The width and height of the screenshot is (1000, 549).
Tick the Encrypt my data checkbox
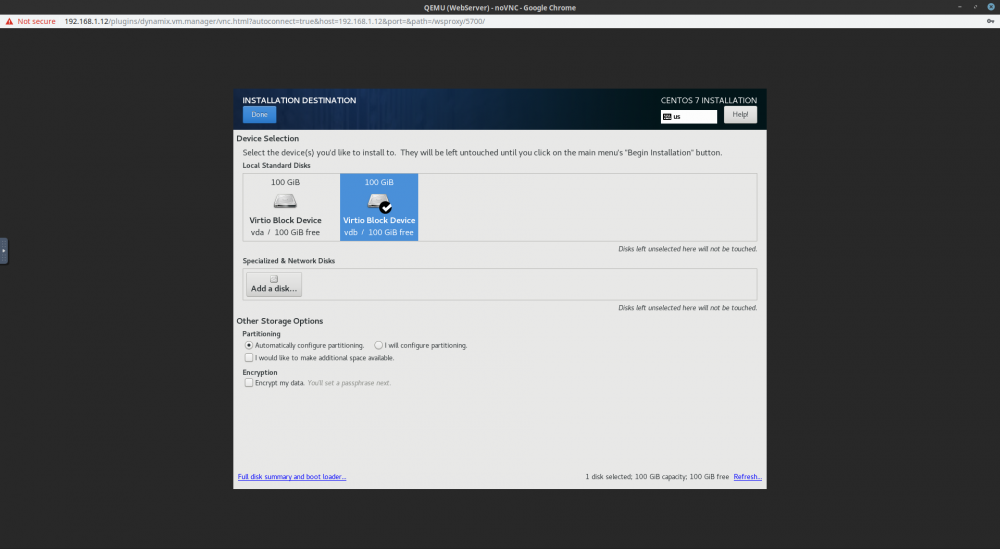tap(249, 383)
